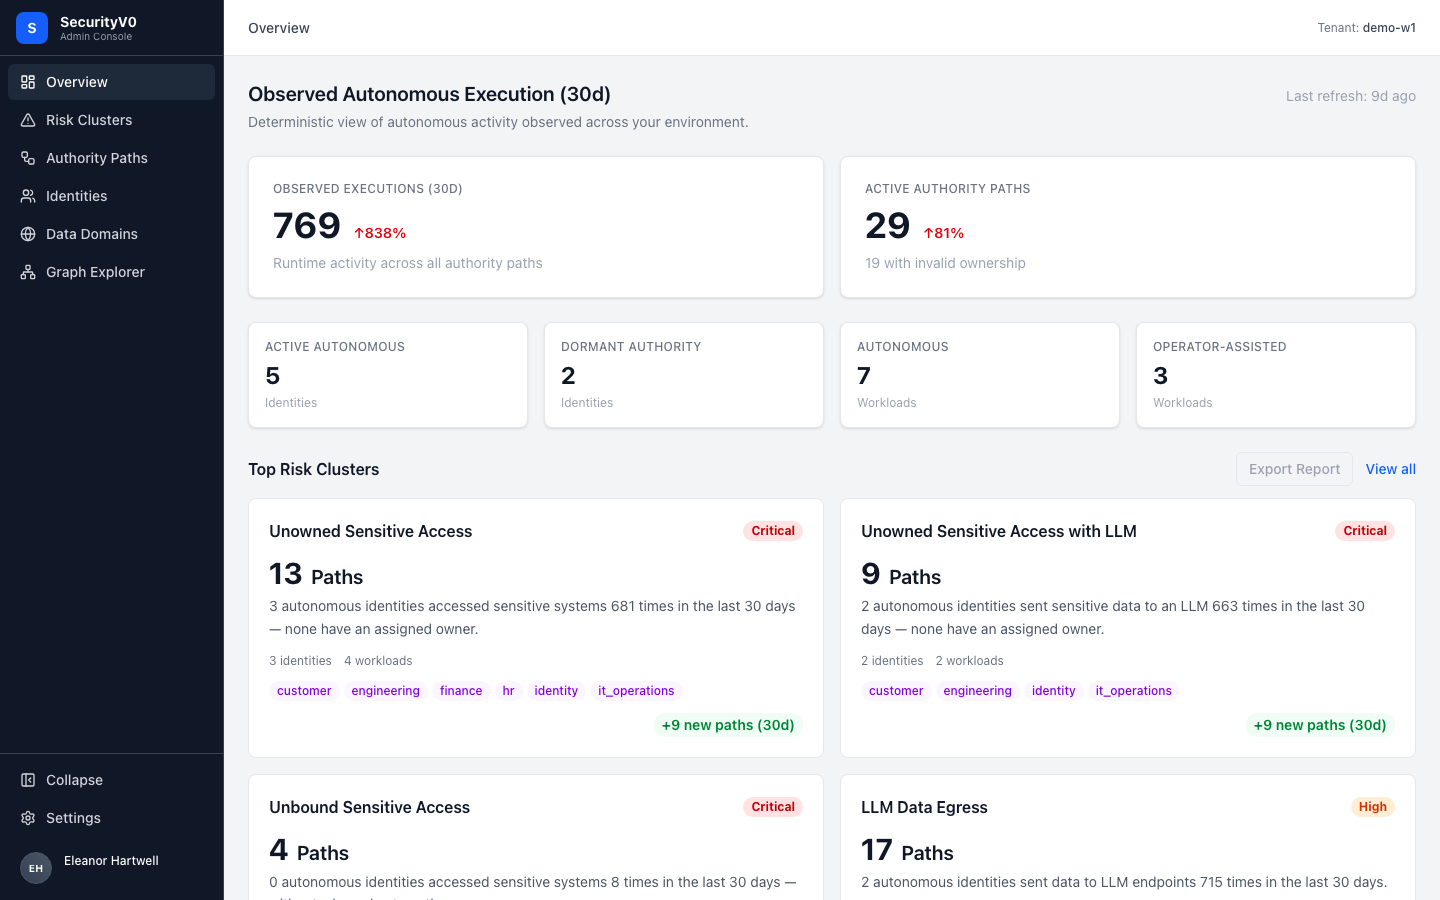Image resolution: width=1440 pixels, height=900 pixels.
Task: Click 'Observed Autonomous Execution (30d)' heading
Action: [x=429, y=94]
